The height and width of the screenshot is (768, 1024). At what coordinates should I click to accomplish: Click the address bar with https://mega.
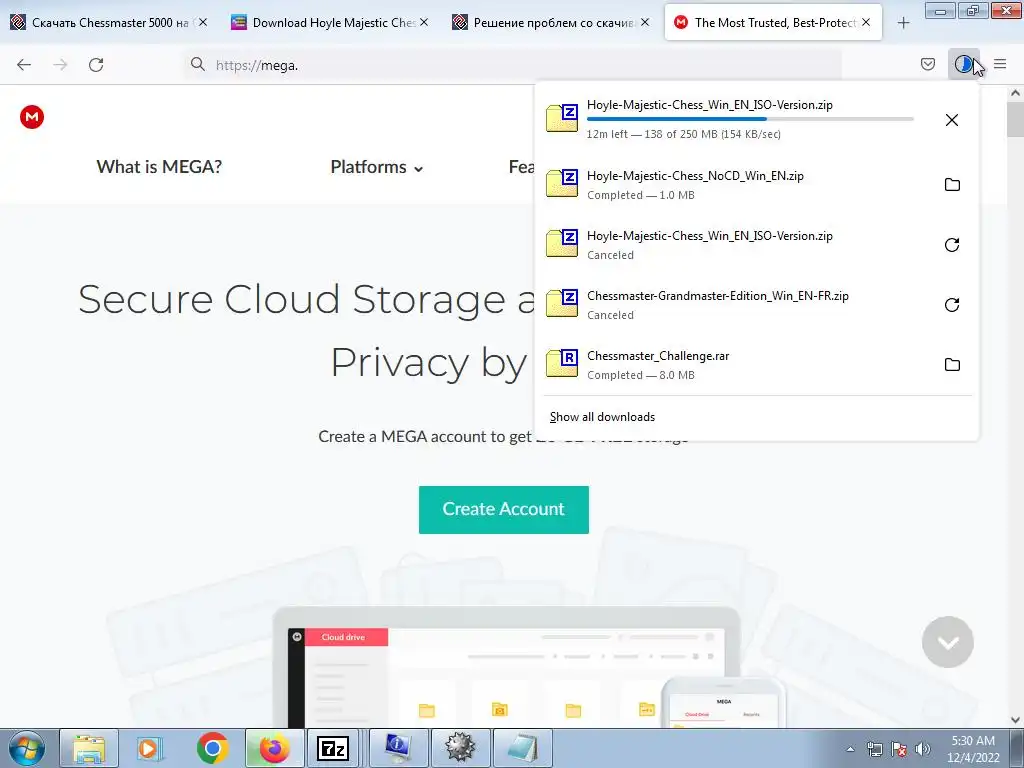(513, 65)
